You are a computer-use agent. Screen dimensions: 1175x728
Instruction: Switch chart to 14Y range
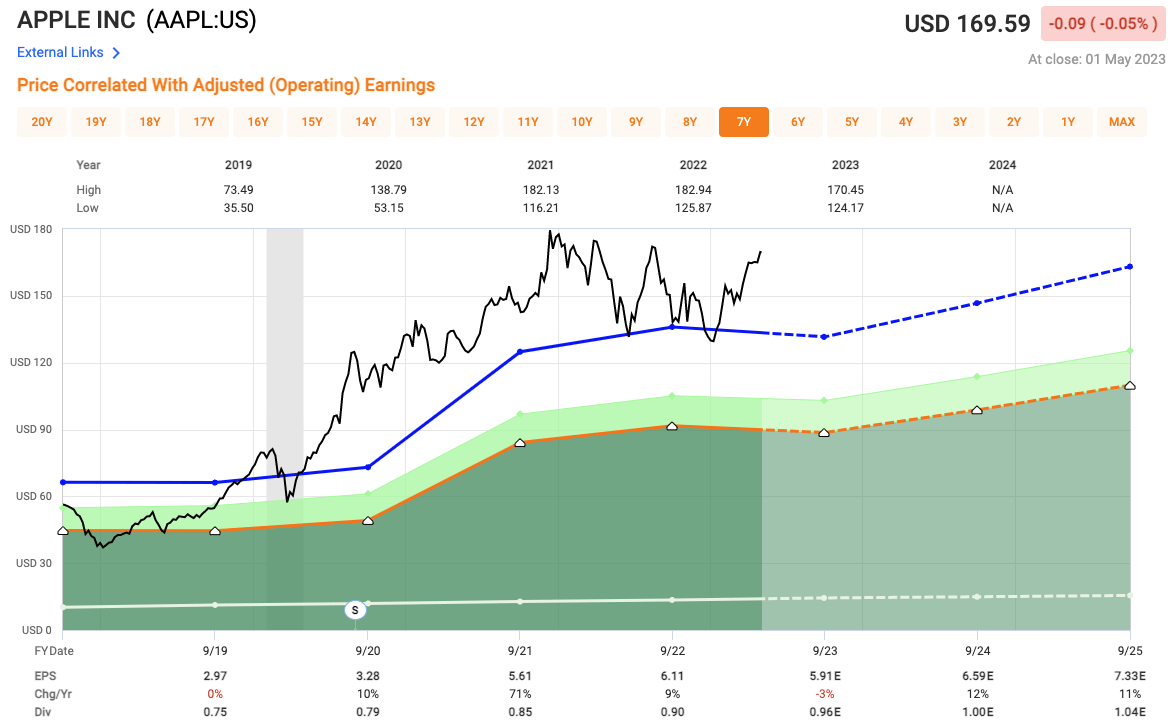(x=366, y=121)
